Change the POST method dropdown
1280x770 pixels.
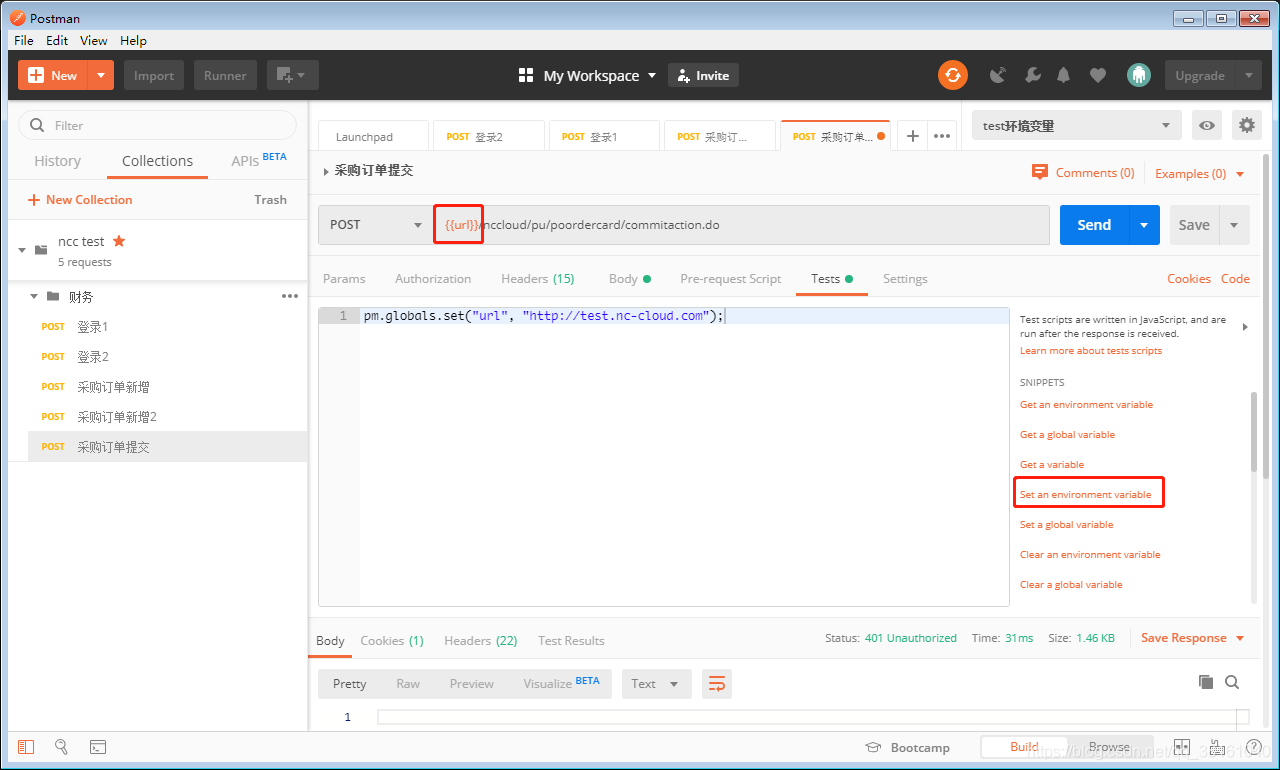375,225
